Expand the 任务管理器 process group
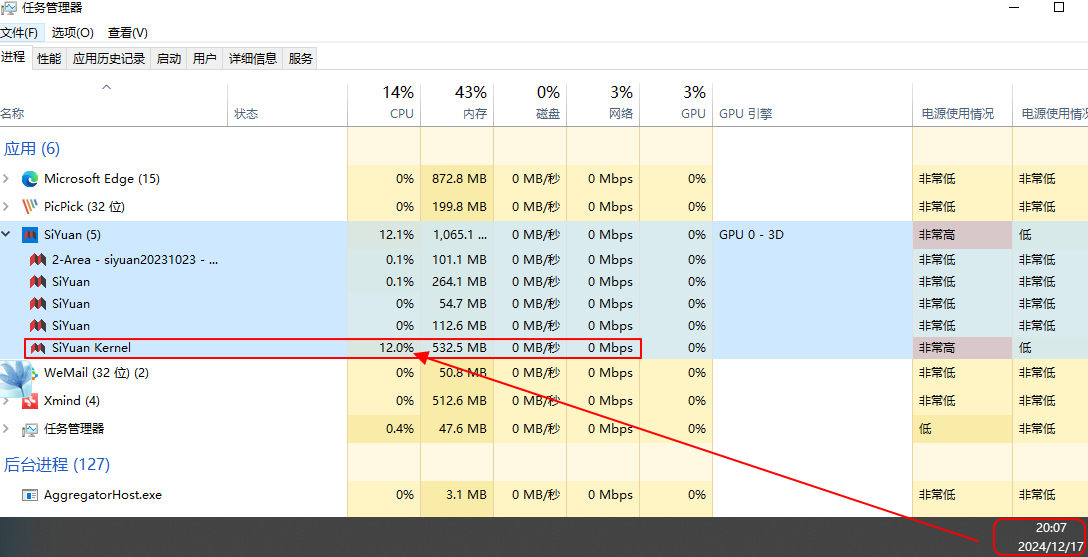 (x=6, y=429)
